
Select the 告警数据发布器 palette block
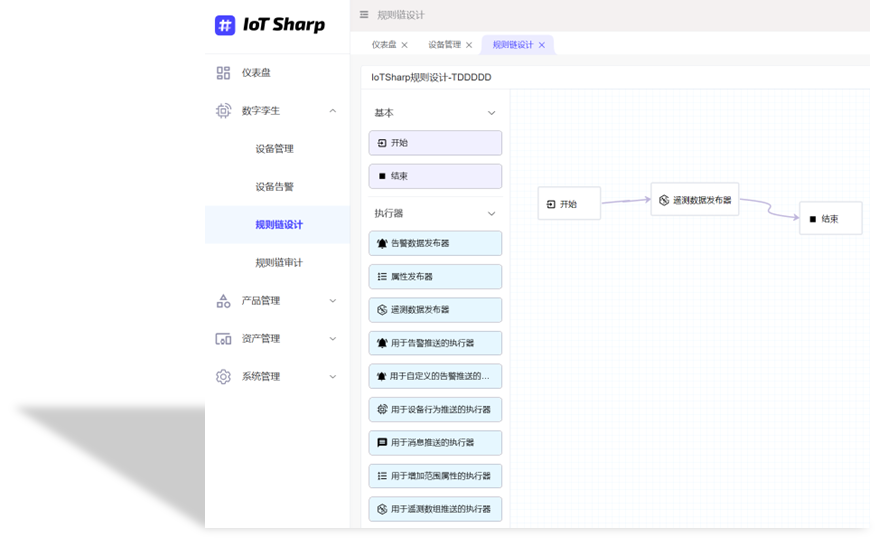[435, 243]
